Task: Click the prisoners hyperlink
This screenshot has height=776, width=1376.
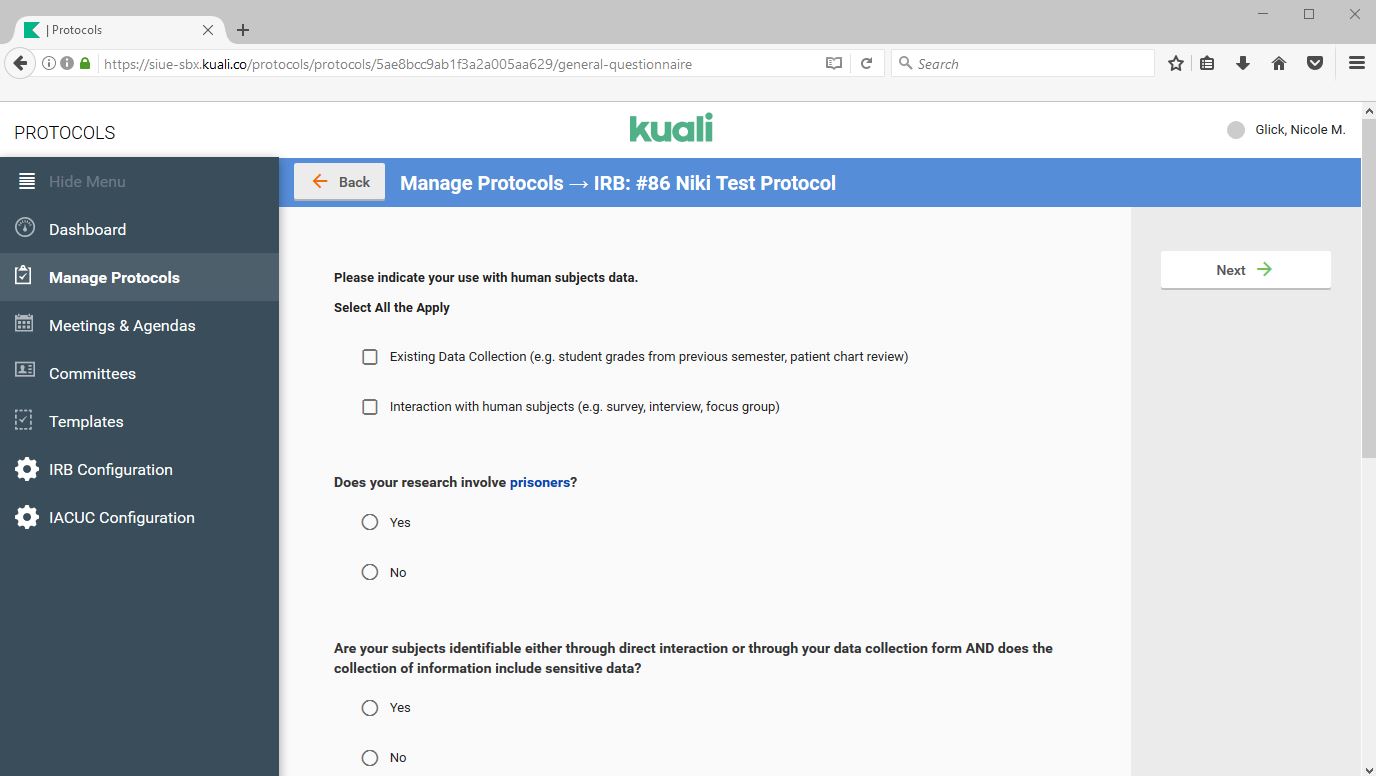Action: pos(539,482)
